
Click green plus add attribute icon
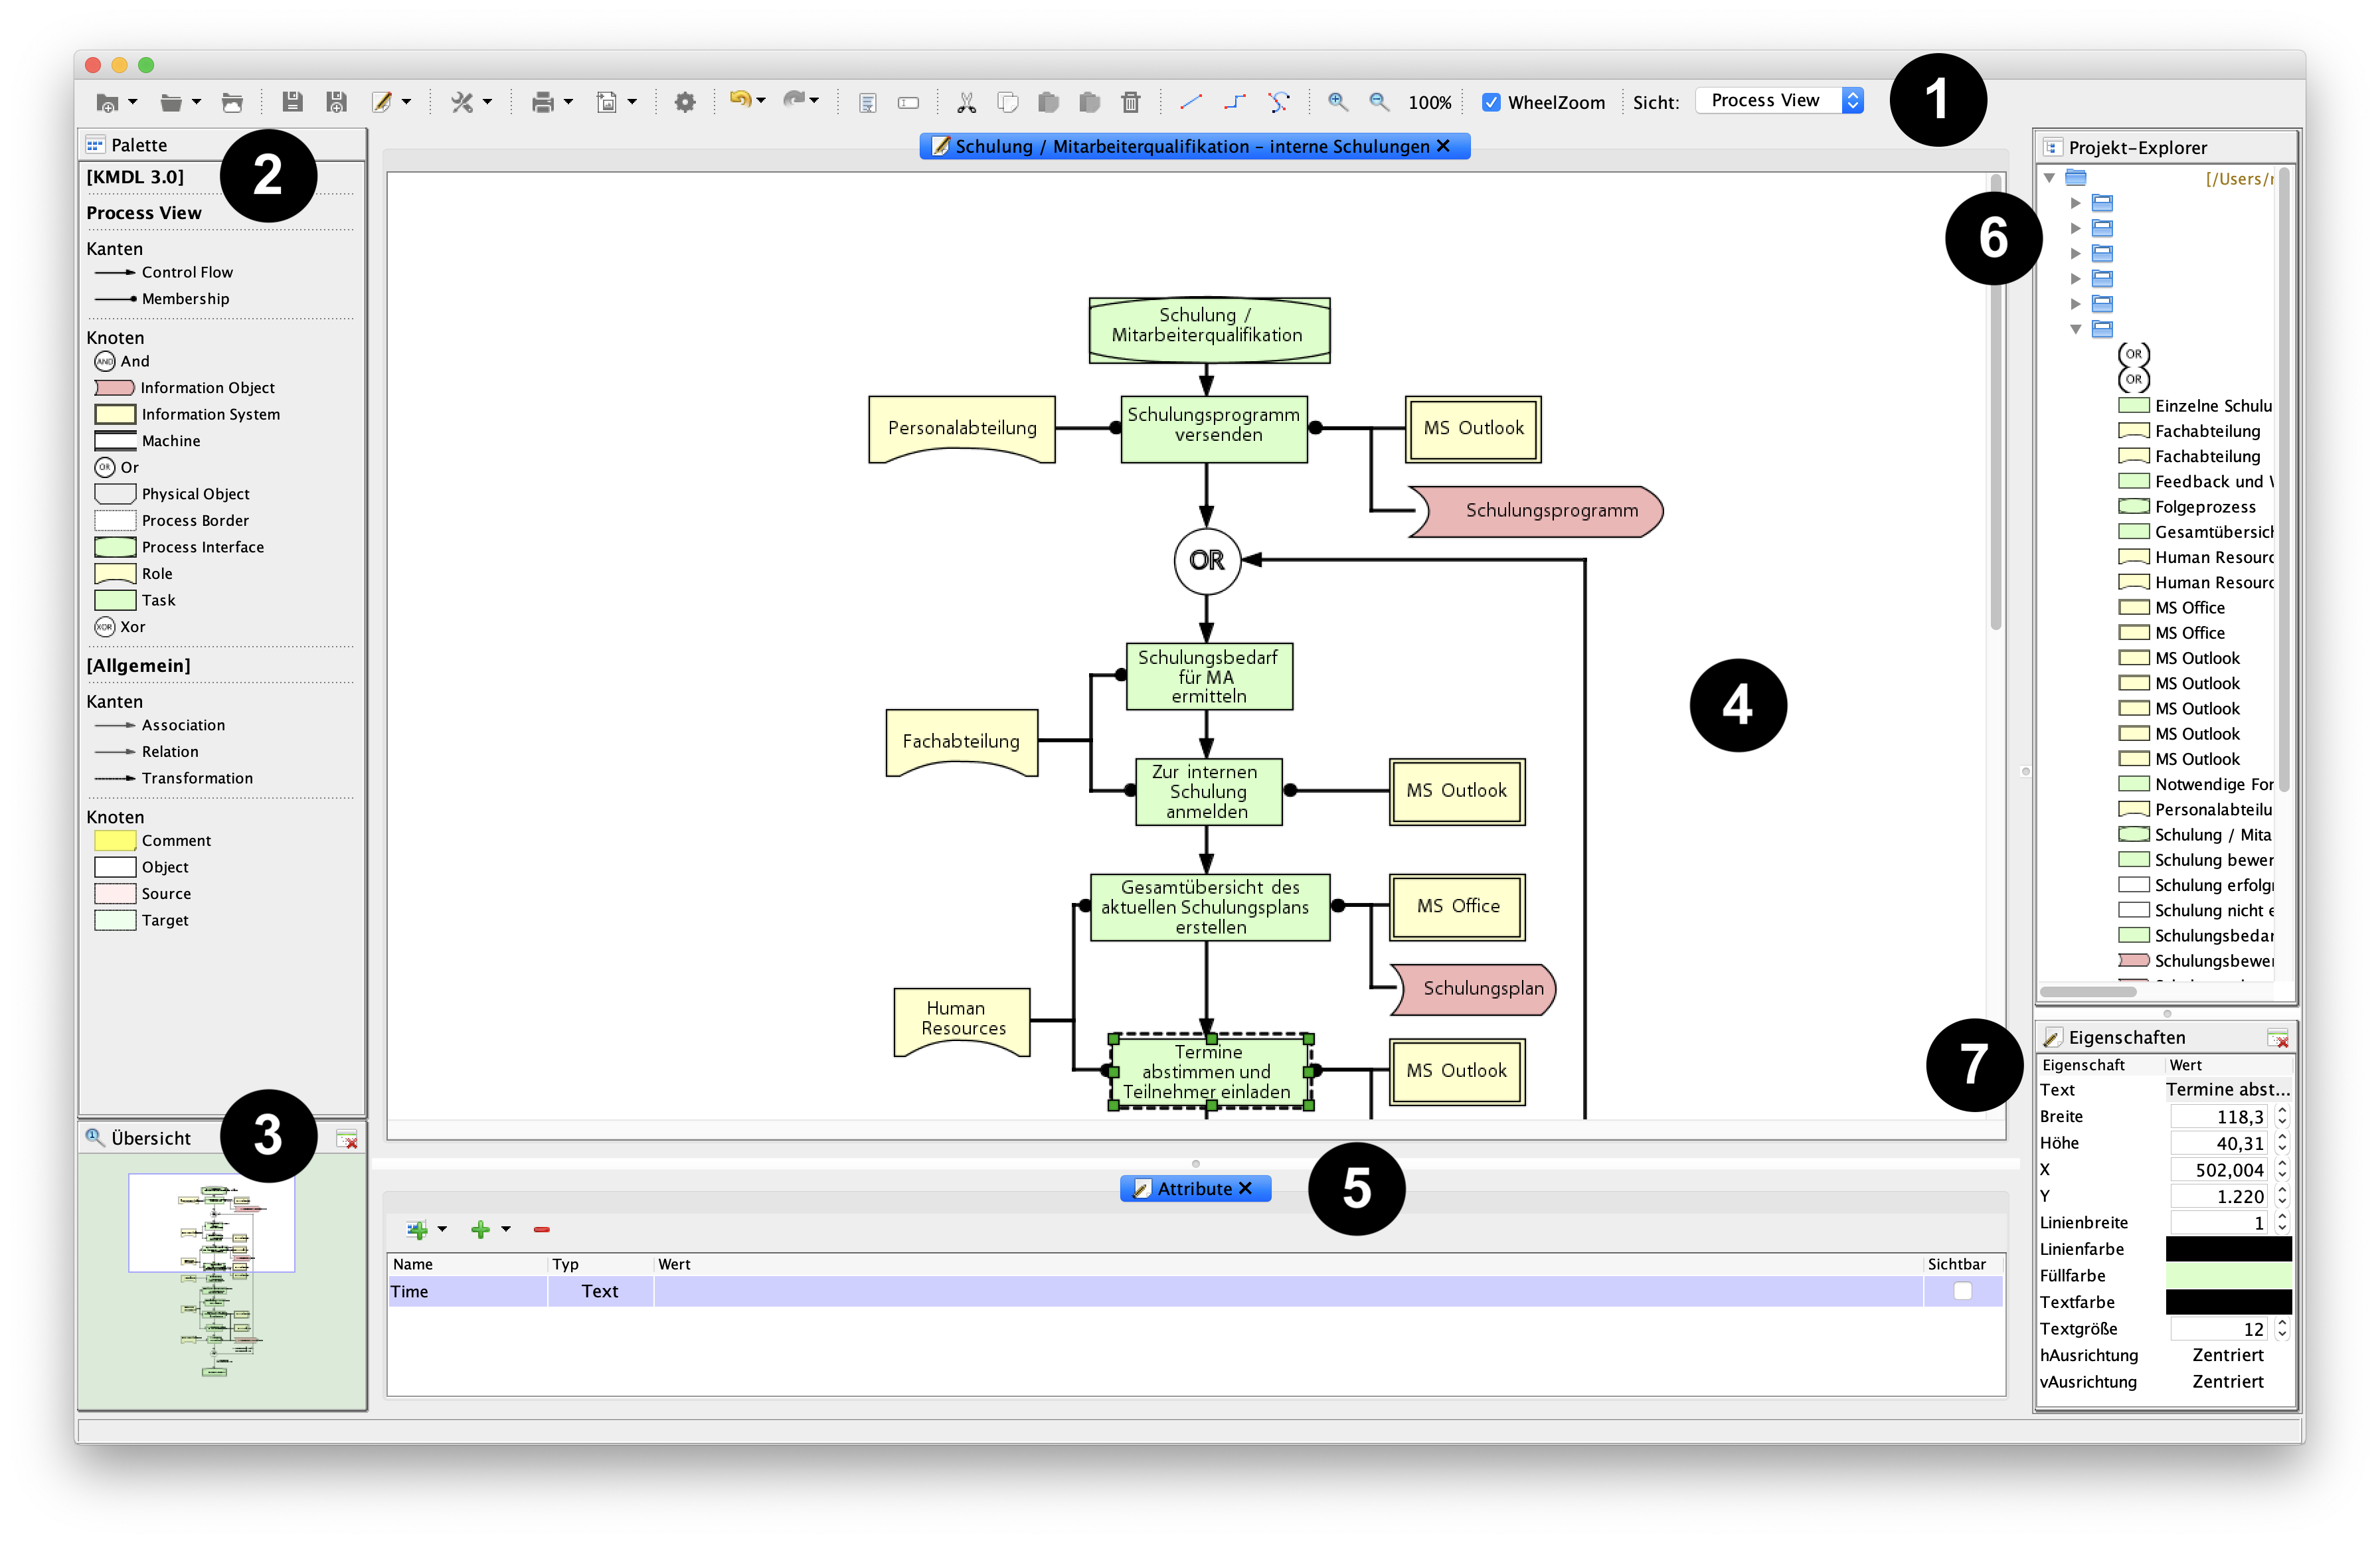[480, 1230]
